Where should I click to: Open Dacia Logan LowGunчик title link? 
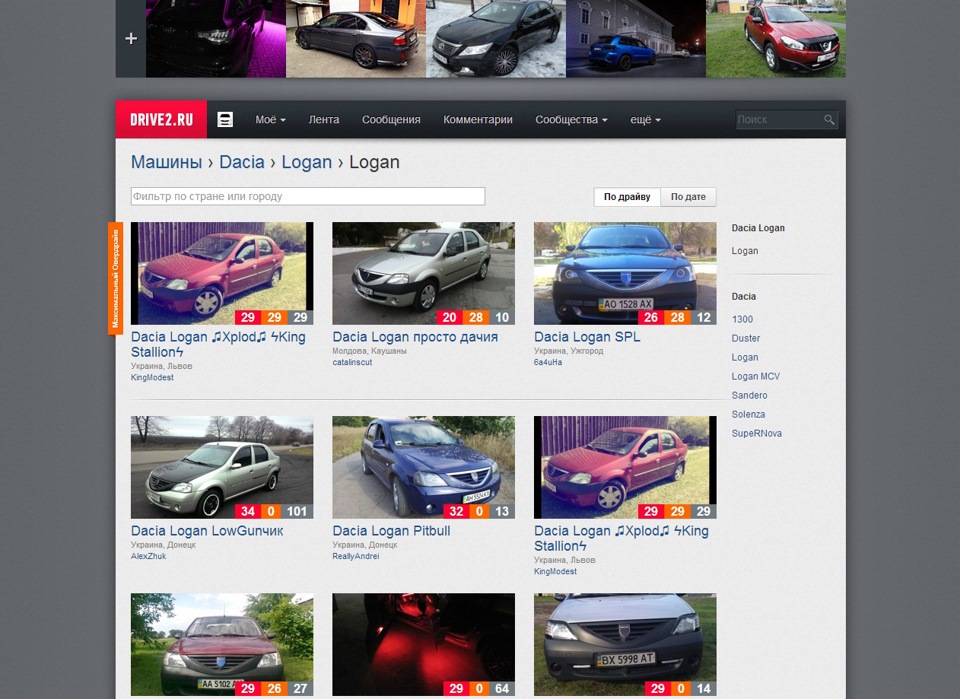point(207,531)
